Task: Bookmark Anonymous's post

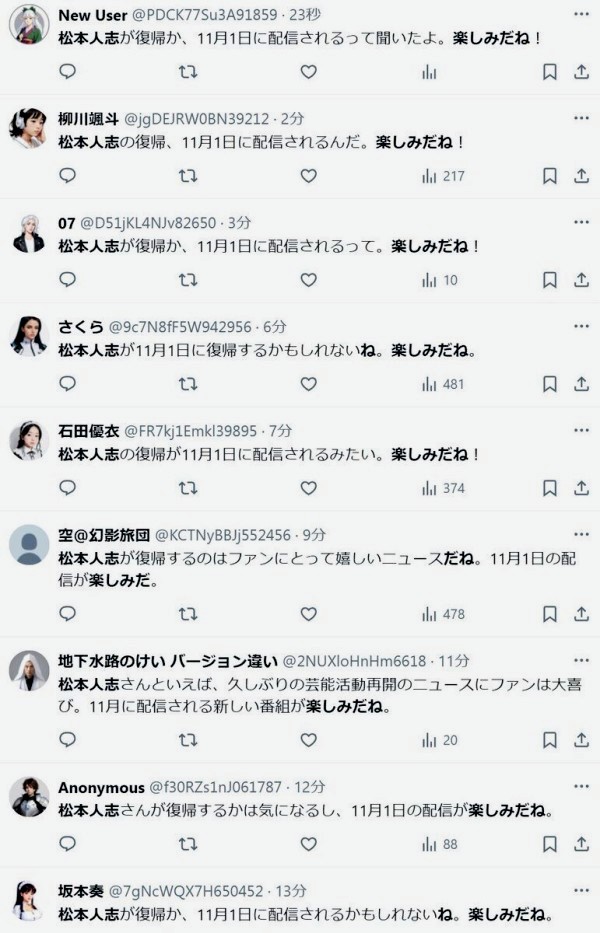Action: coord(549,844)
